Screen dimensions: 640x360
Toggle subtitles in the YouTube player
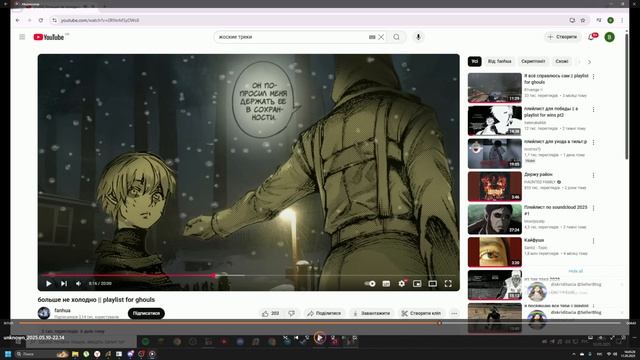(x=386, y=283)
